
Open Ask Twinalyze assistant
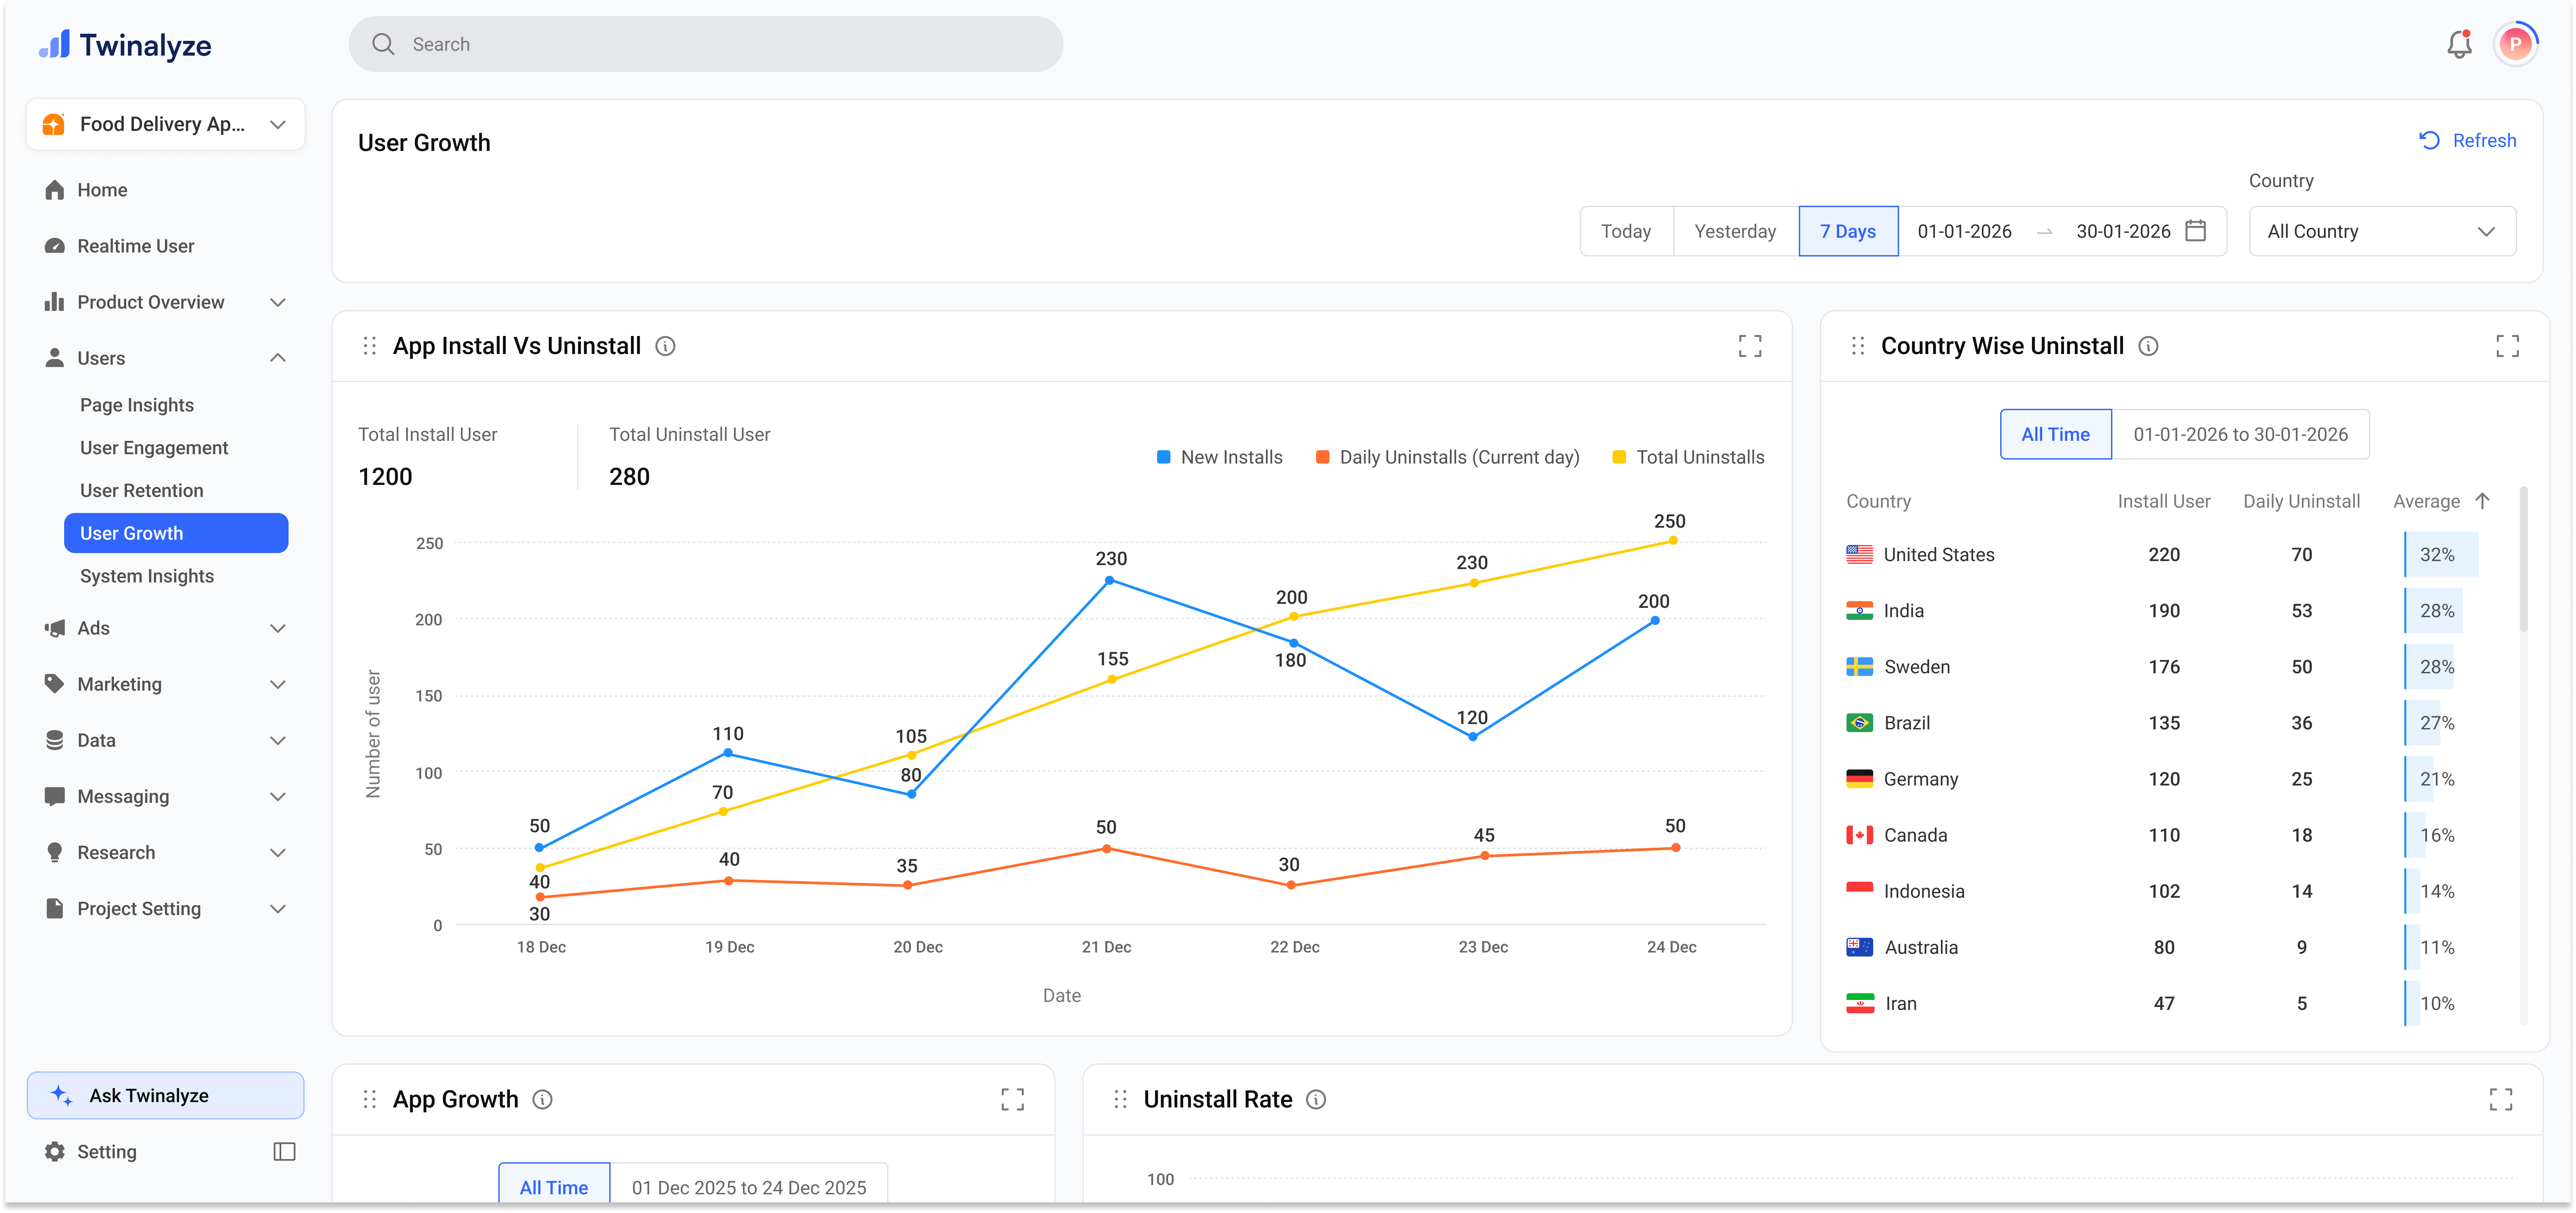(166, 1095)
